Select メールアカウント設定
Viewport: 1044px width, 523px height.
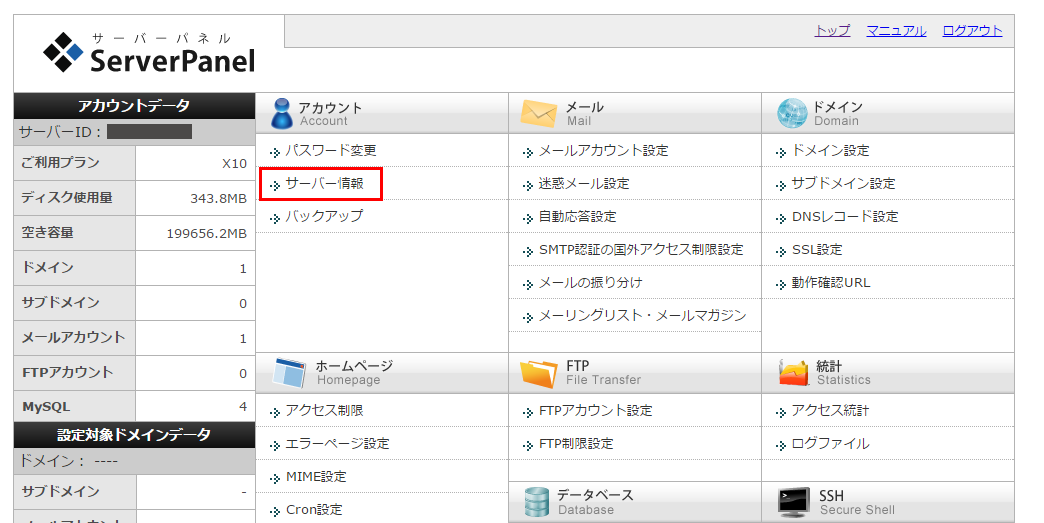tap(603, 151)
